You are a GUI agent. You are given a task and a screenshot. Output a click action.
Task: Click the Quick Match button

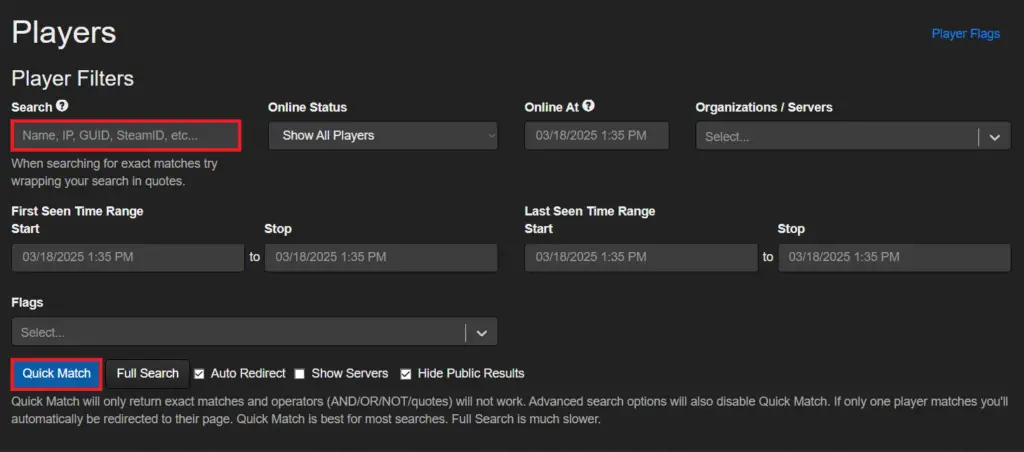[56, 374]
